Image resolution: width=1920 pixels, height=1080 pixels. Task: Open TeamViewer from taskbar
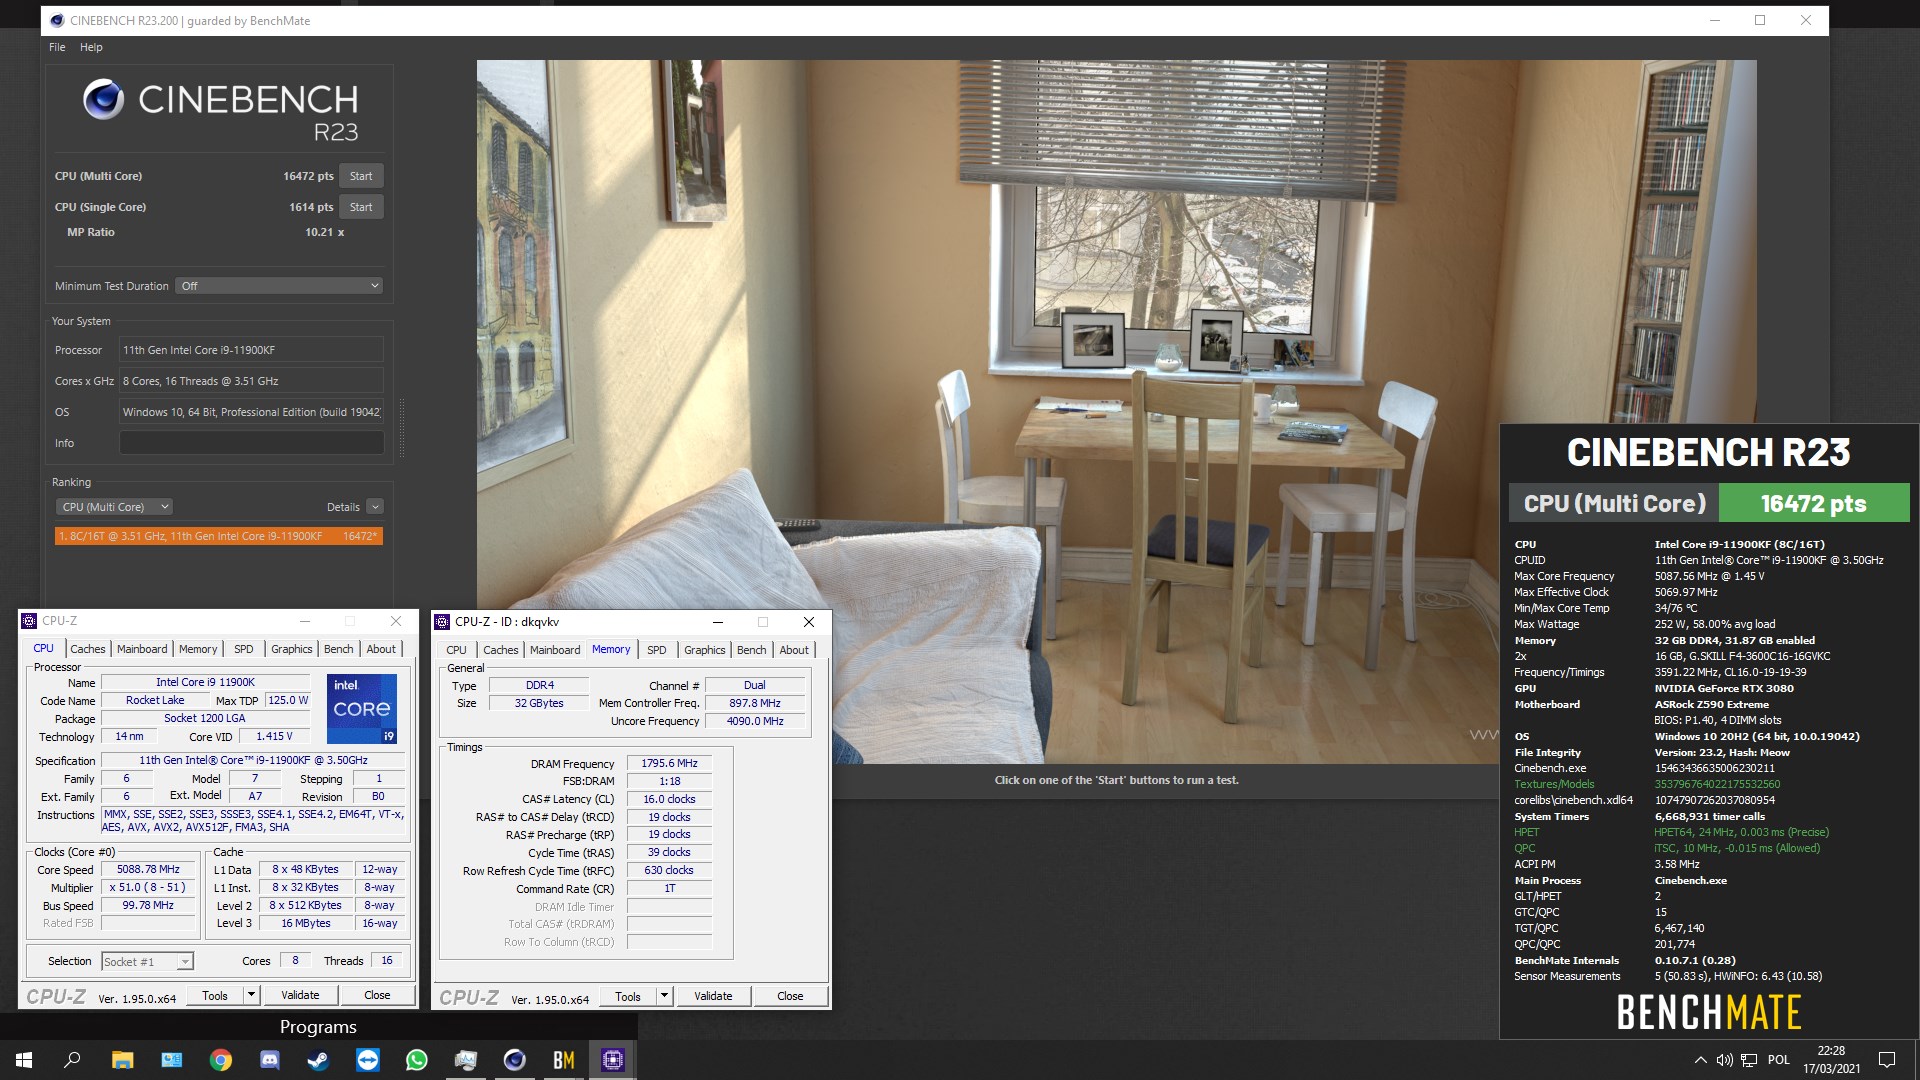point(367,1060)
